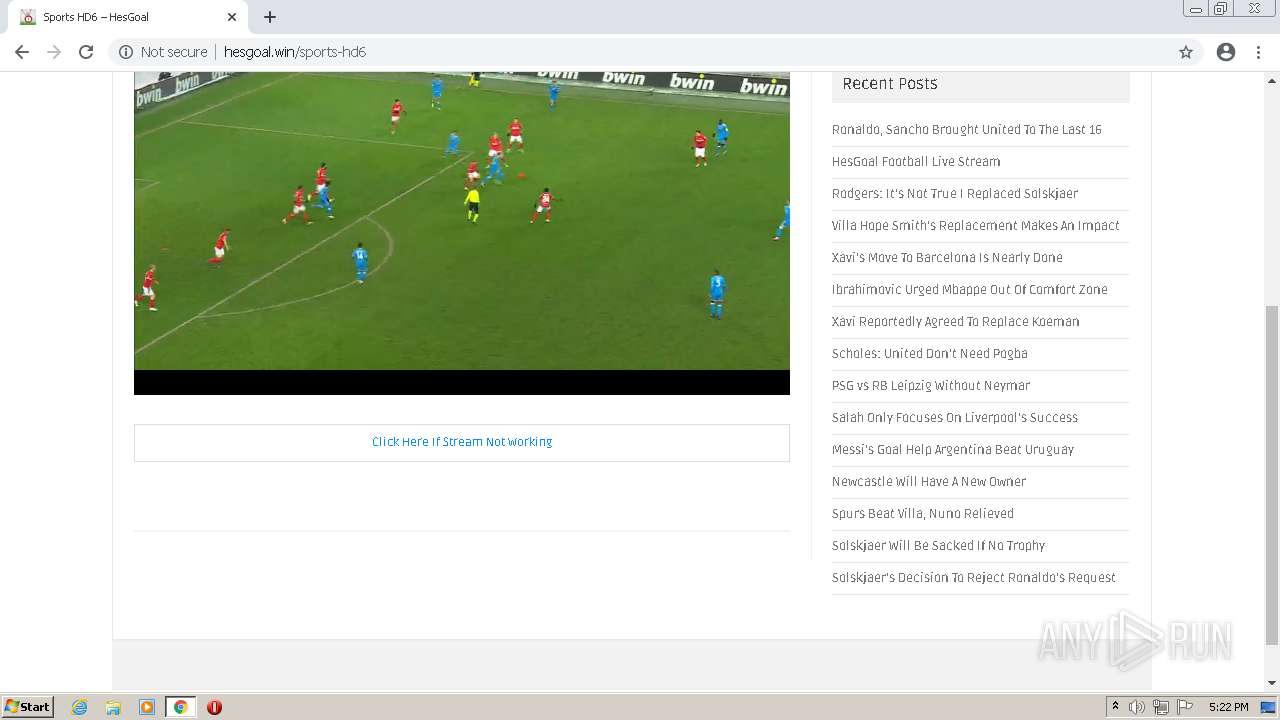Click Here If Stream Not Working link
1280x720 pixels.
click(462, 442)
